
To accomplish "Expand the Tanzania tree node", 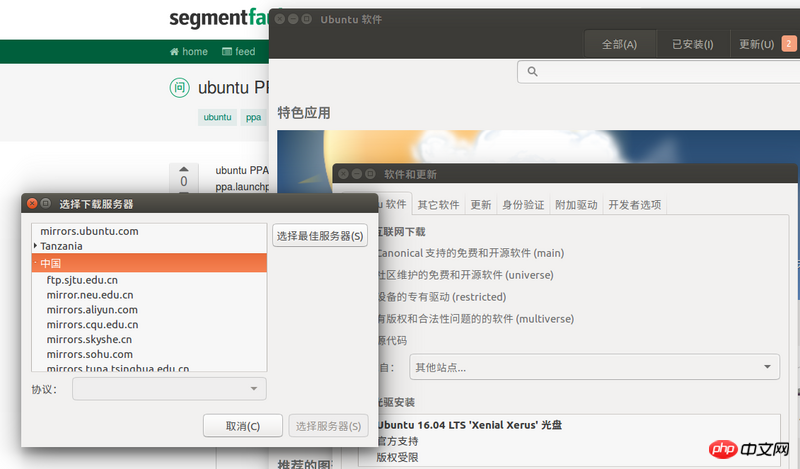I will [x=35, y=245].
